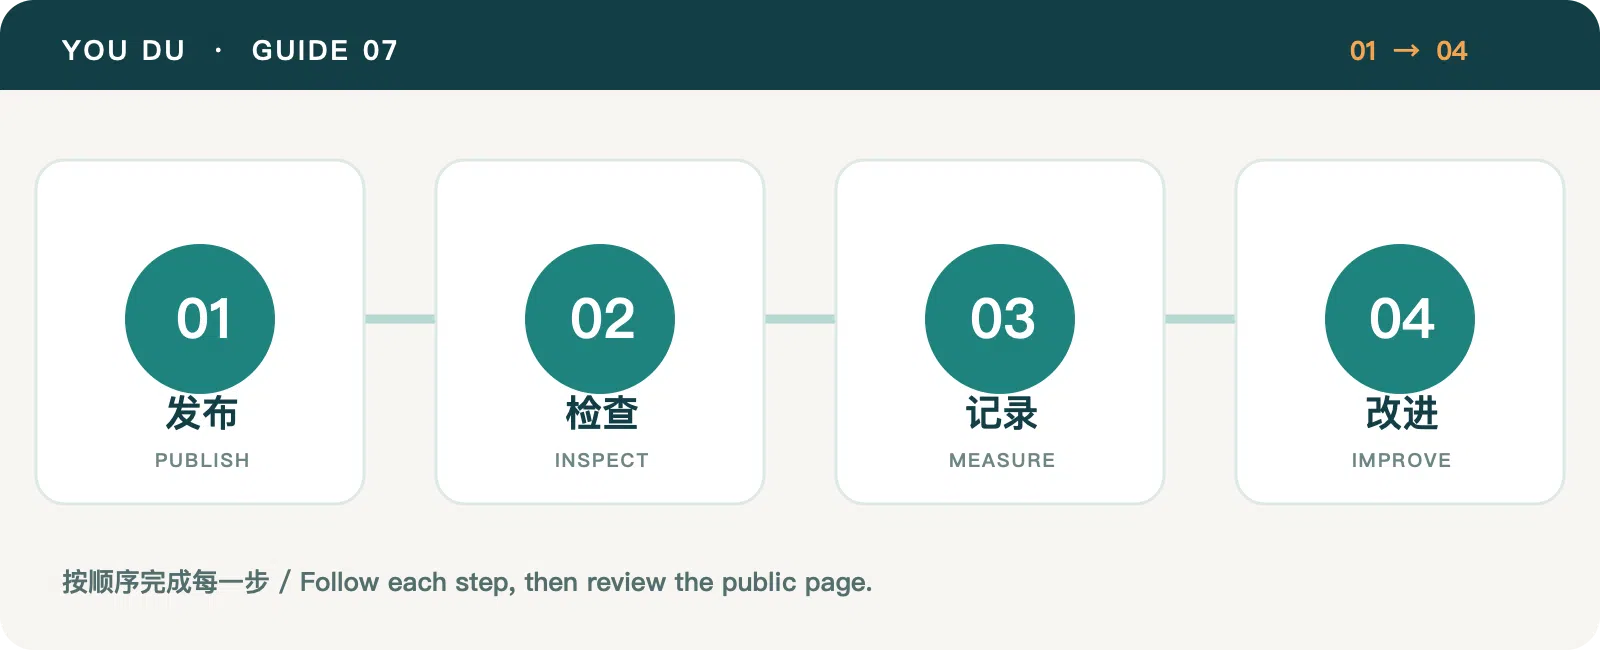
Task: Click the IMPROVE label
Action: coord(1401,460)
